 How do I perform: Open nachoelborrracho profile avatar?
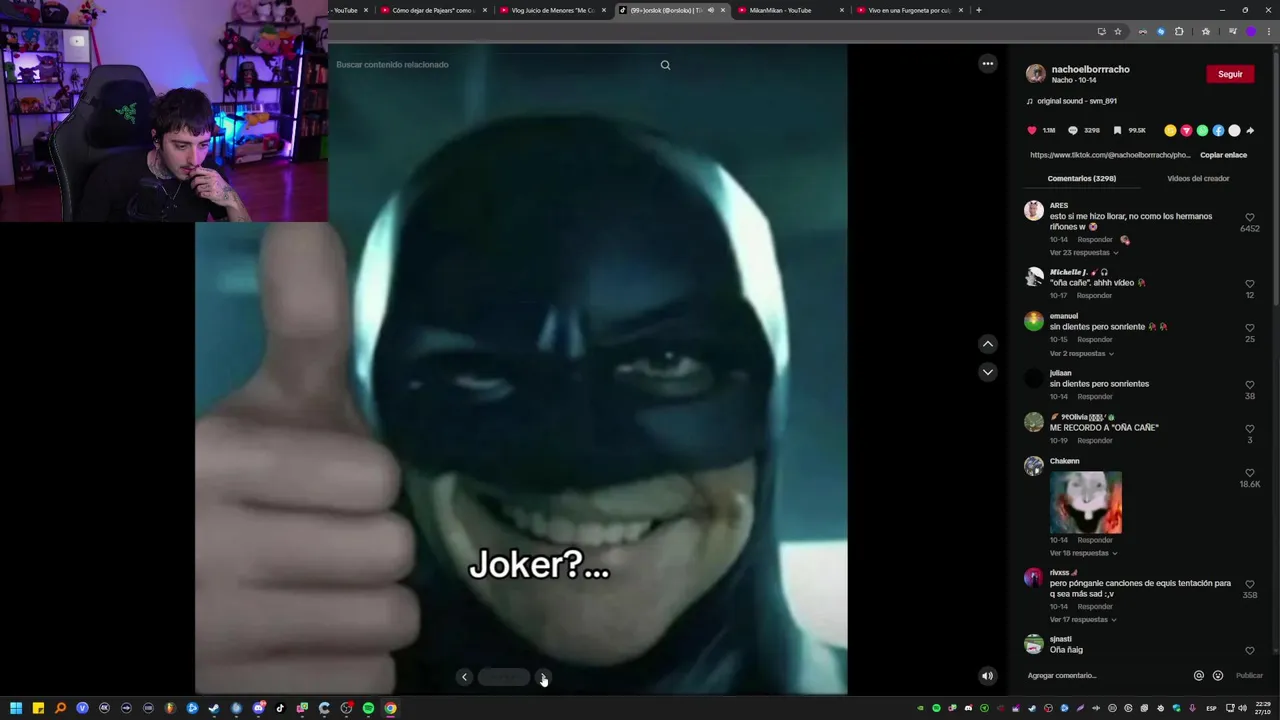pos(1036,74)
